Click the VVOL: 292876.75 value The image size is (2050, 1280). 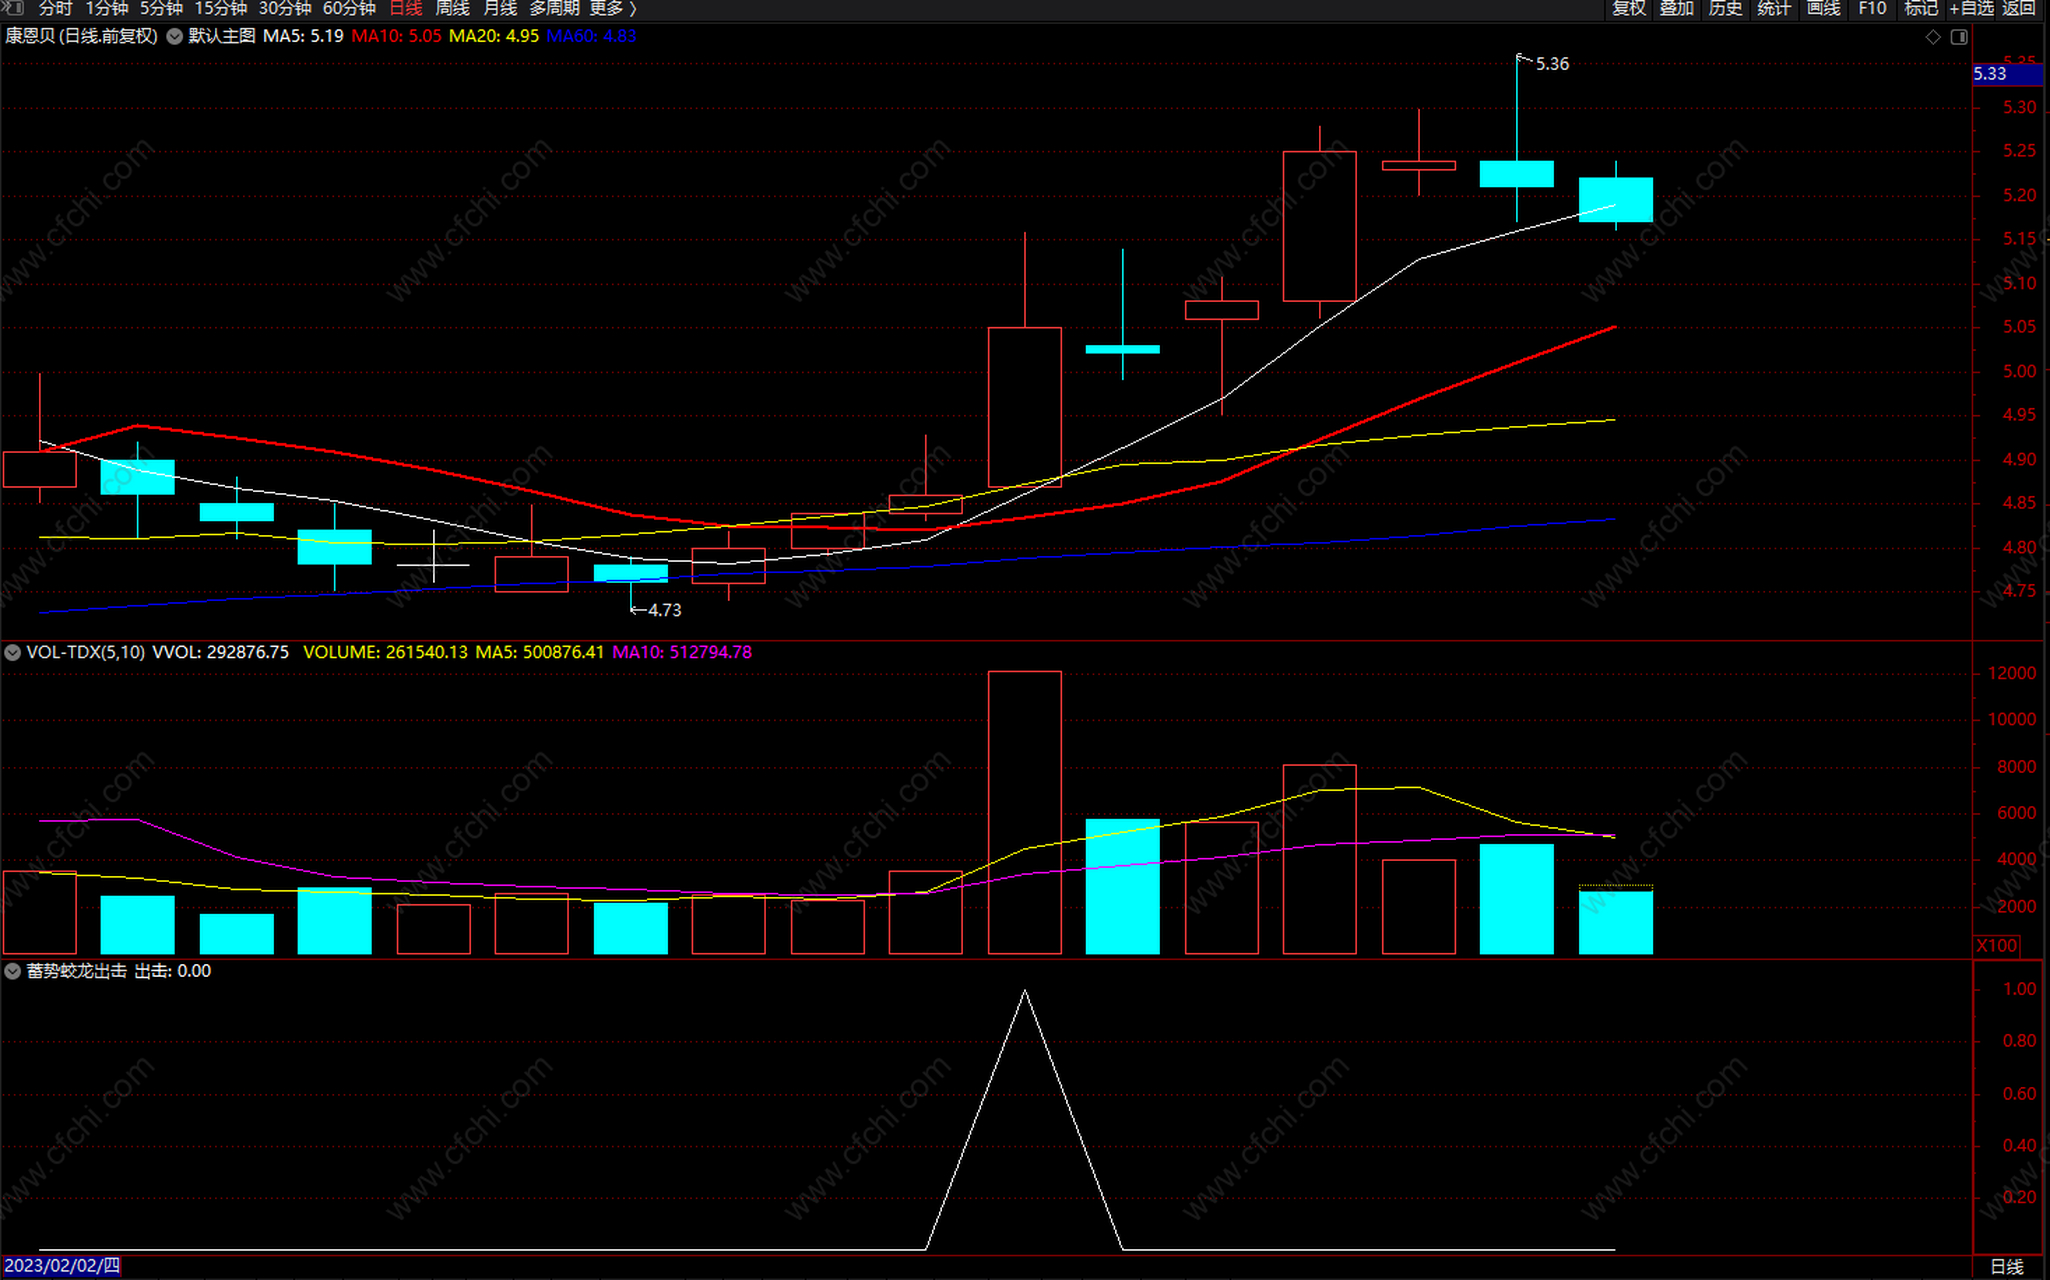(220, 652)
